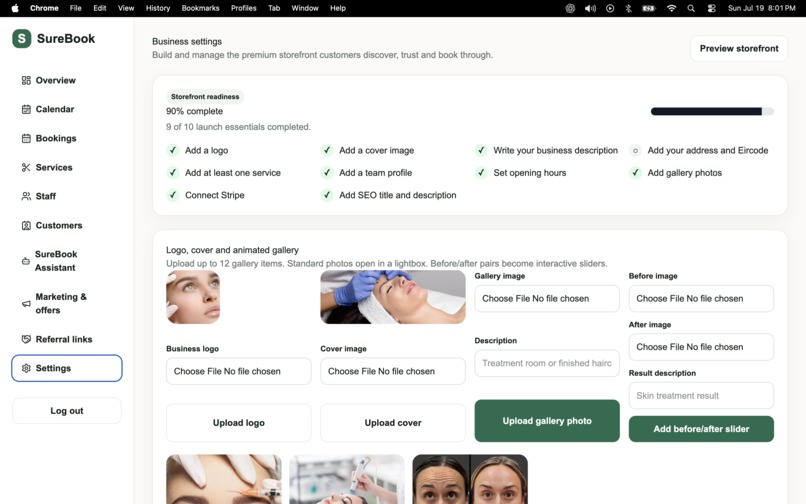
Task: Click the checkmark beside Connect Stripe
Action: coord(173,195)
